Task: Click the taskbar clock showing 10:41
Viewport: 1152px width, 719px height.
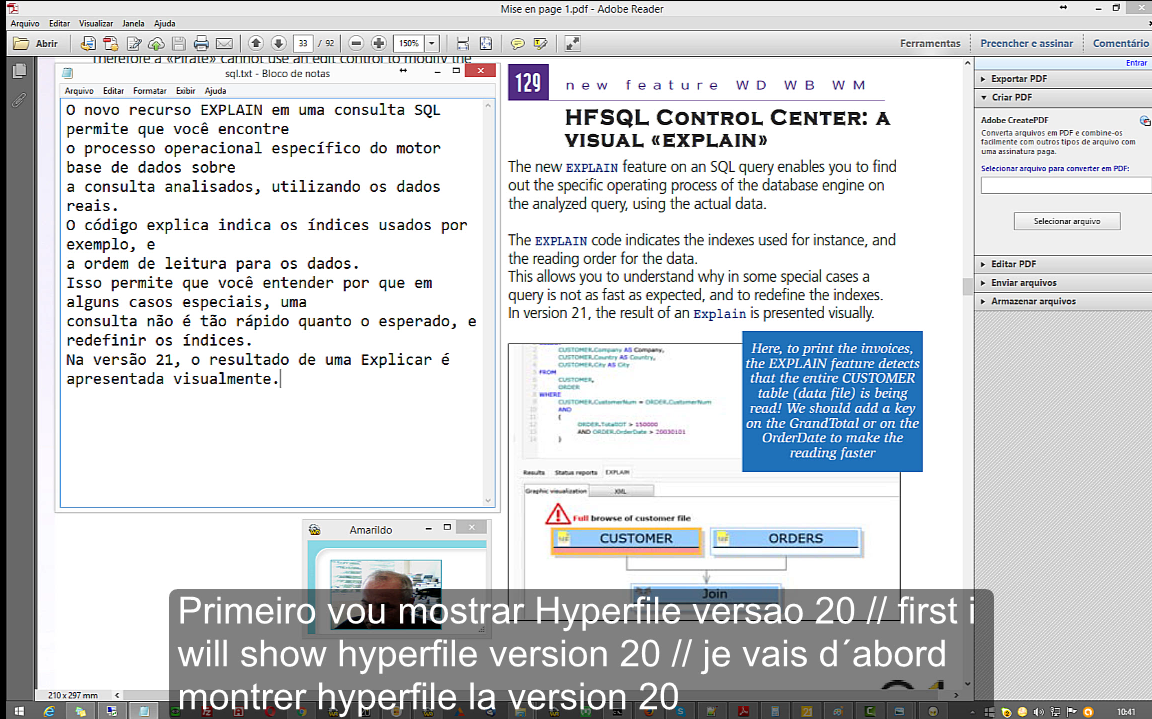Action: (1126, 712)
